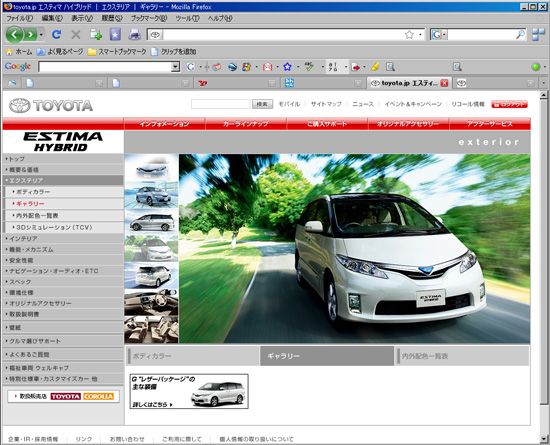Screen dimensions: 550x445
Task: Select the front grille close-up thumbnail
Action: (x=151, y=167)
